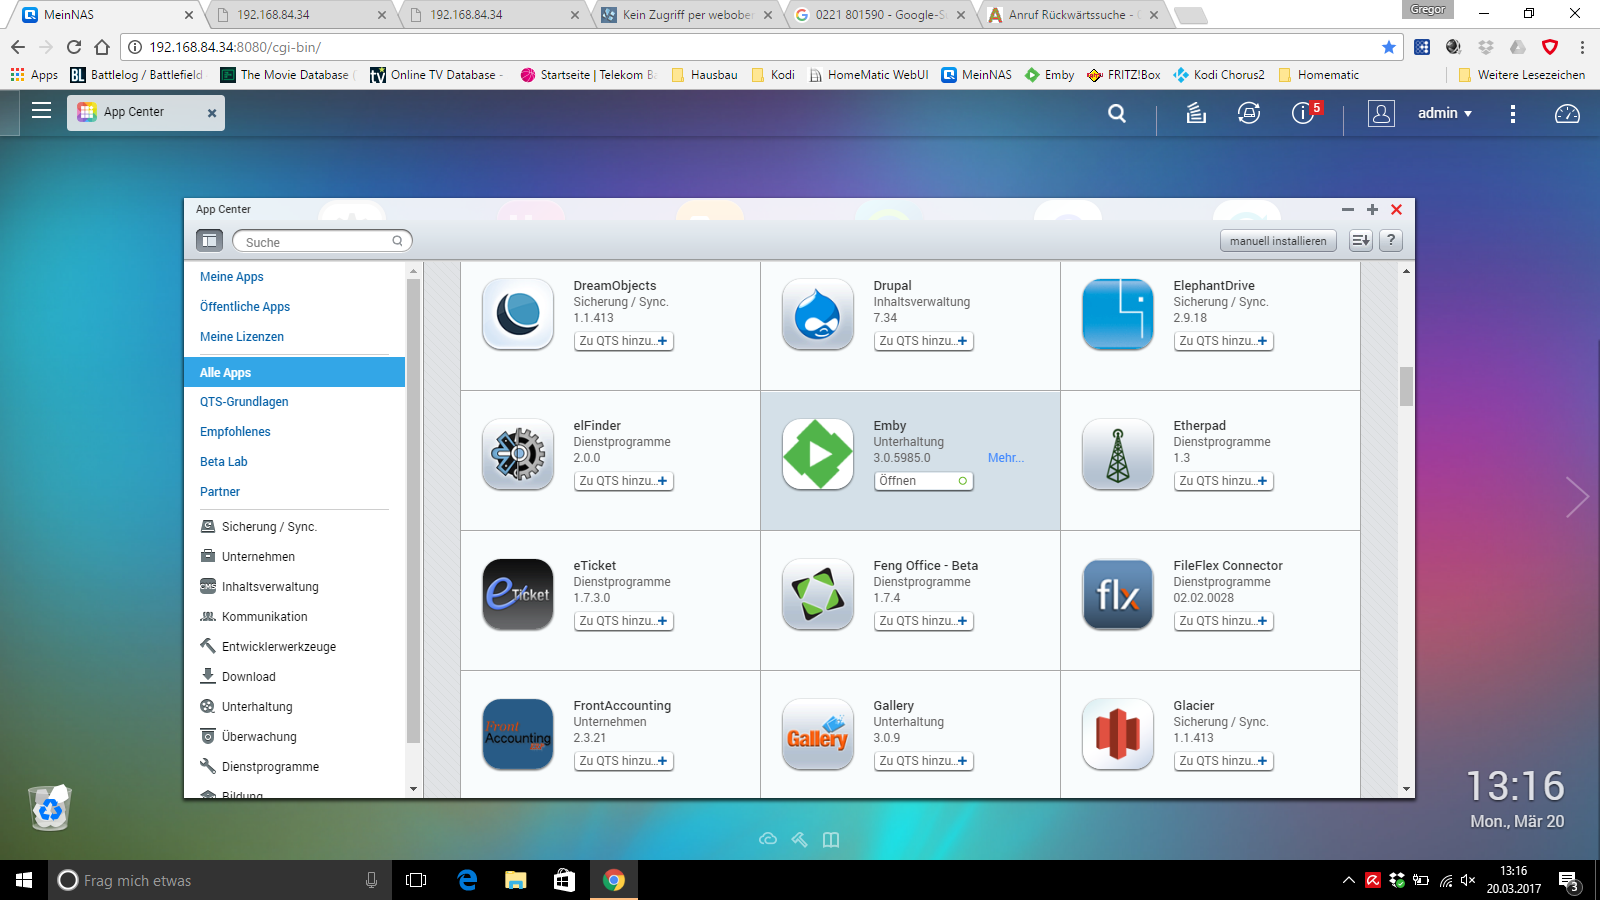Open Meine Lizenzen in sidebar
This screenshot has height=900, width=1600.
coord(242,337)
